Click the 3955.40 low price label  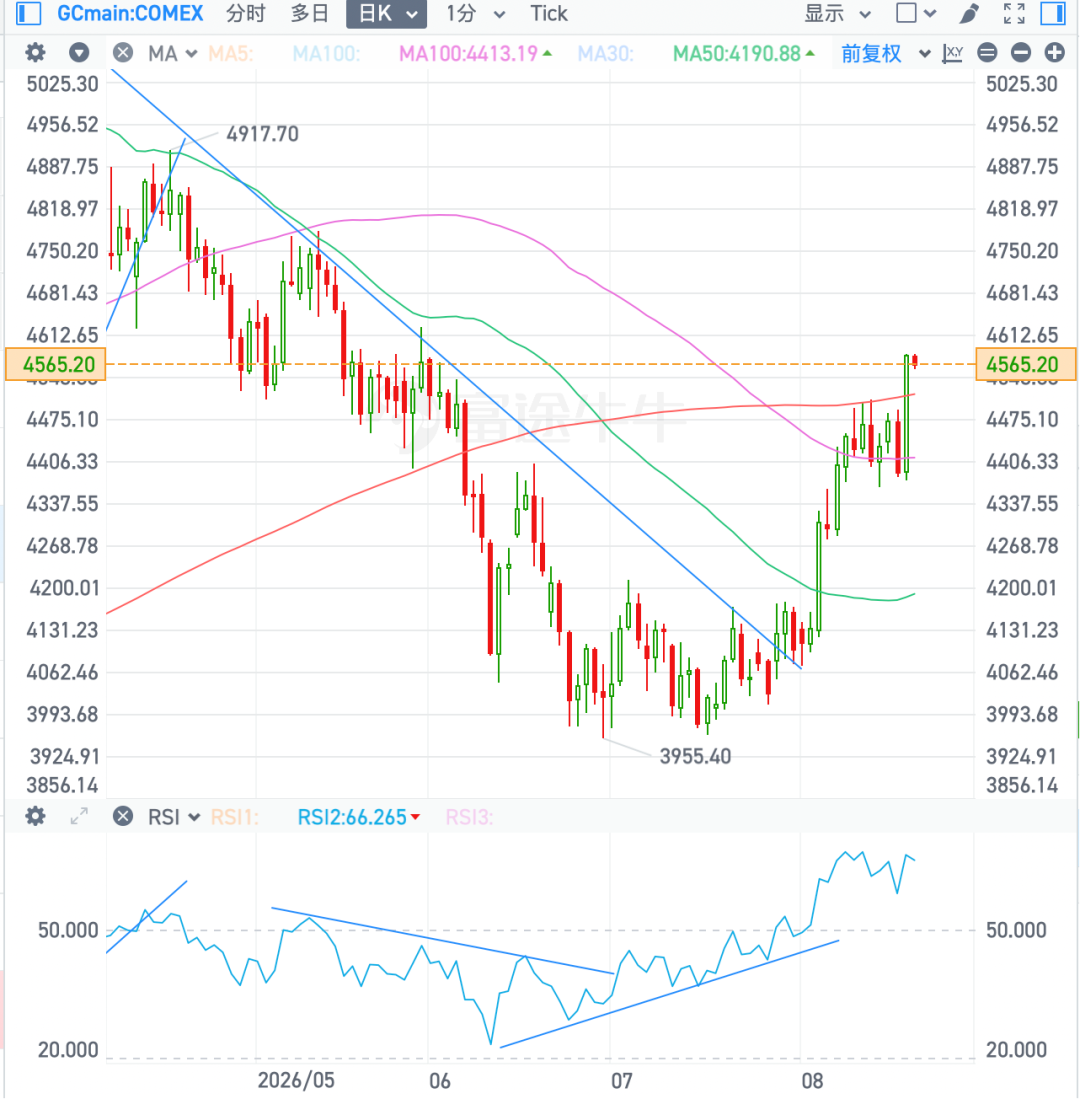point(695,756)
